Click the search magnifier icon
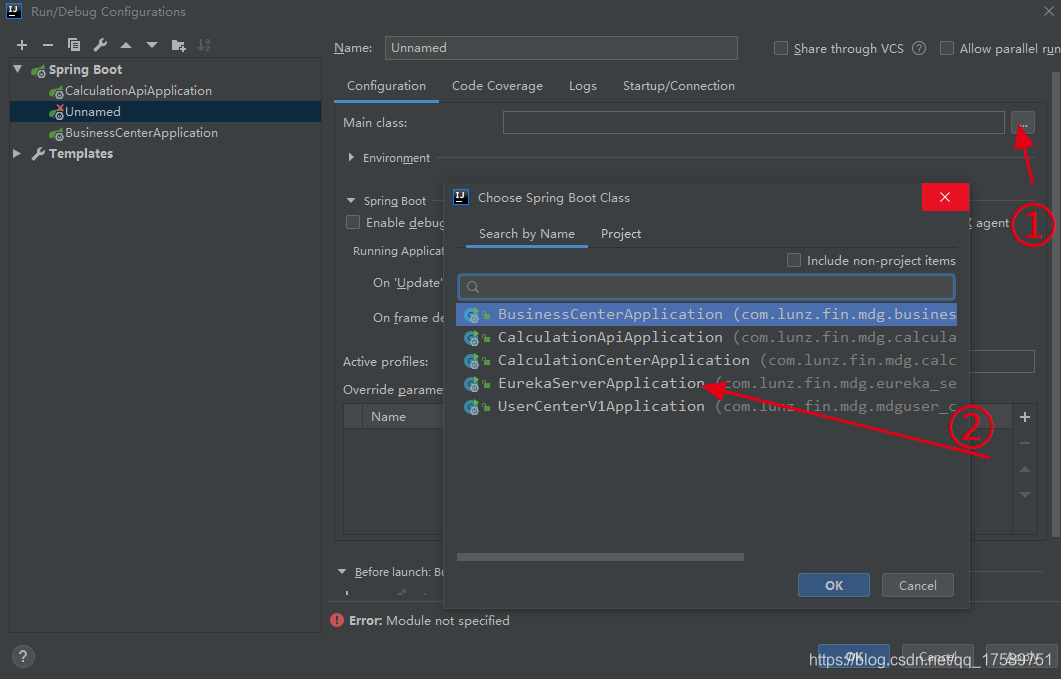Screen dimensions: 1061x679 [x=473, y=287]
